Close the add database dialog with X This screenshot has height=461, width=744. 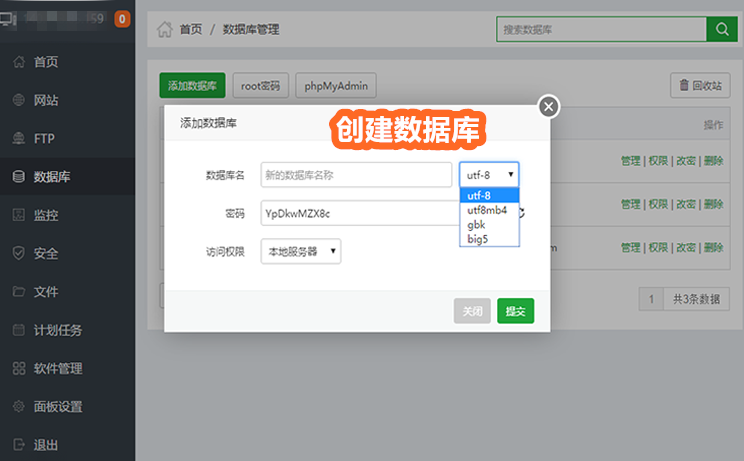point(548,107)
